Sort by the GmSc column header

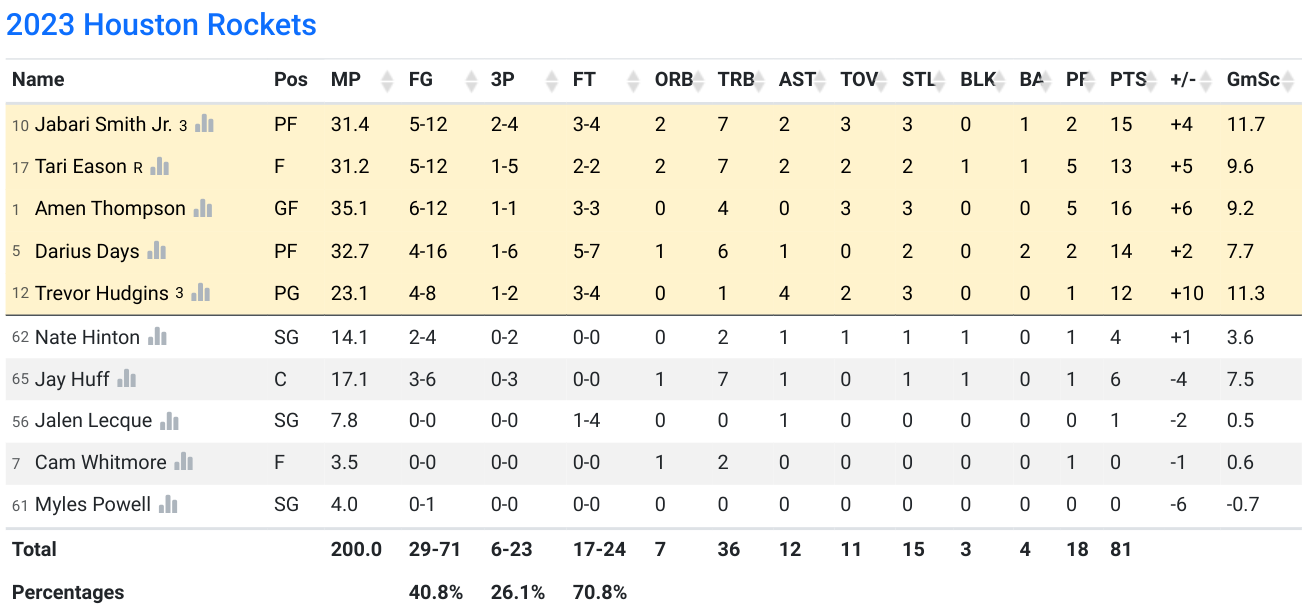pyautogui.click(x=1253, y=80)
